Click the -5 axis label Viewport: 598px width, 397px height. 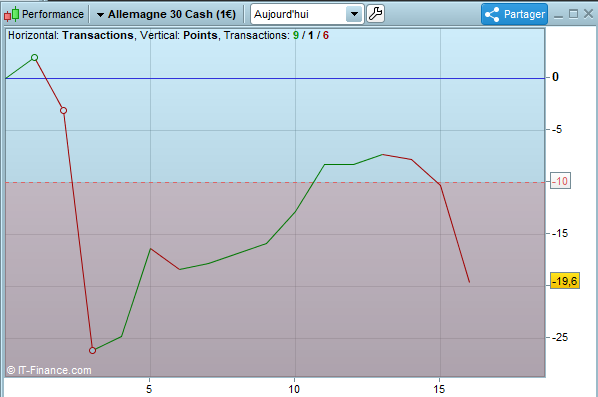[x=557, y=129]
